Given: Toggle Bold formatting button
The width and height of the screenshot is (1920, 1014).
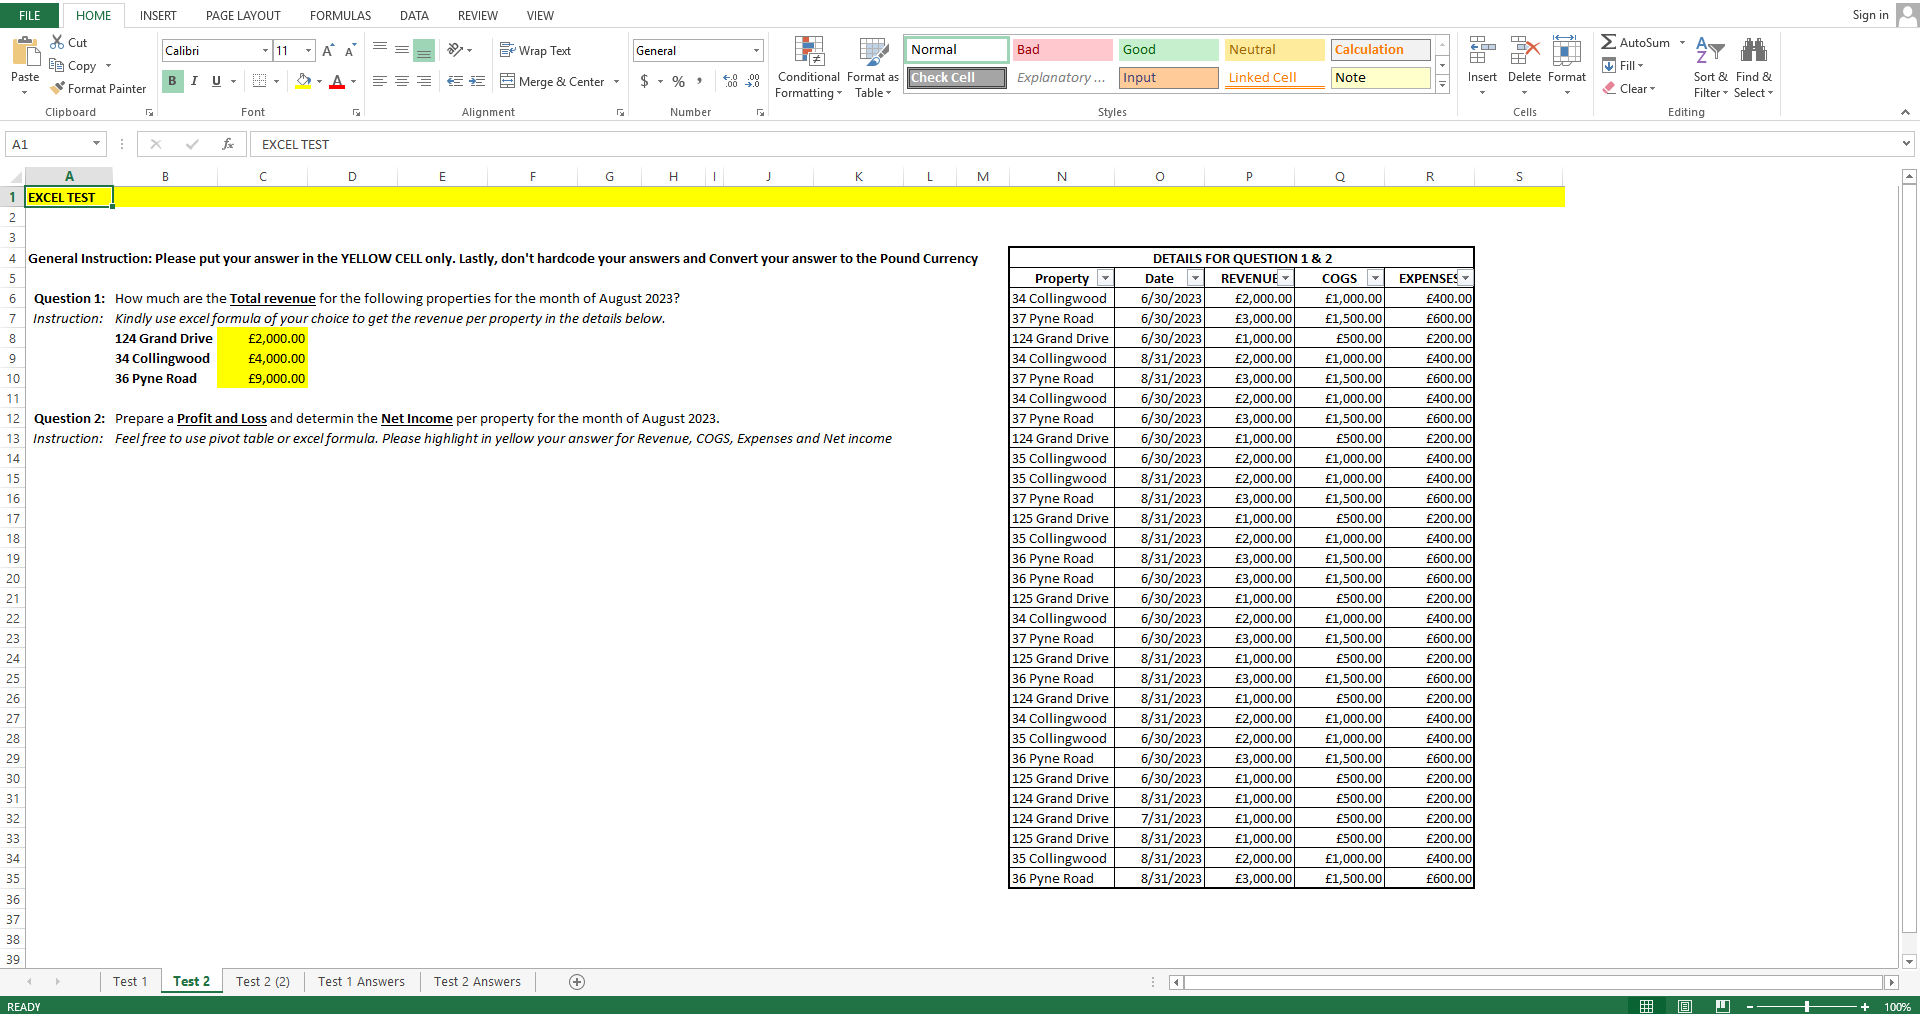Looking at the screenshot, I should click(x=172, y=82).
